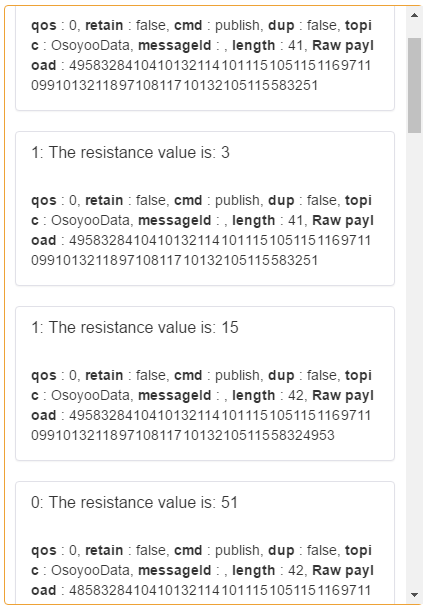Click the OsoyooData topic in the value 51 card

click(91, 570)
